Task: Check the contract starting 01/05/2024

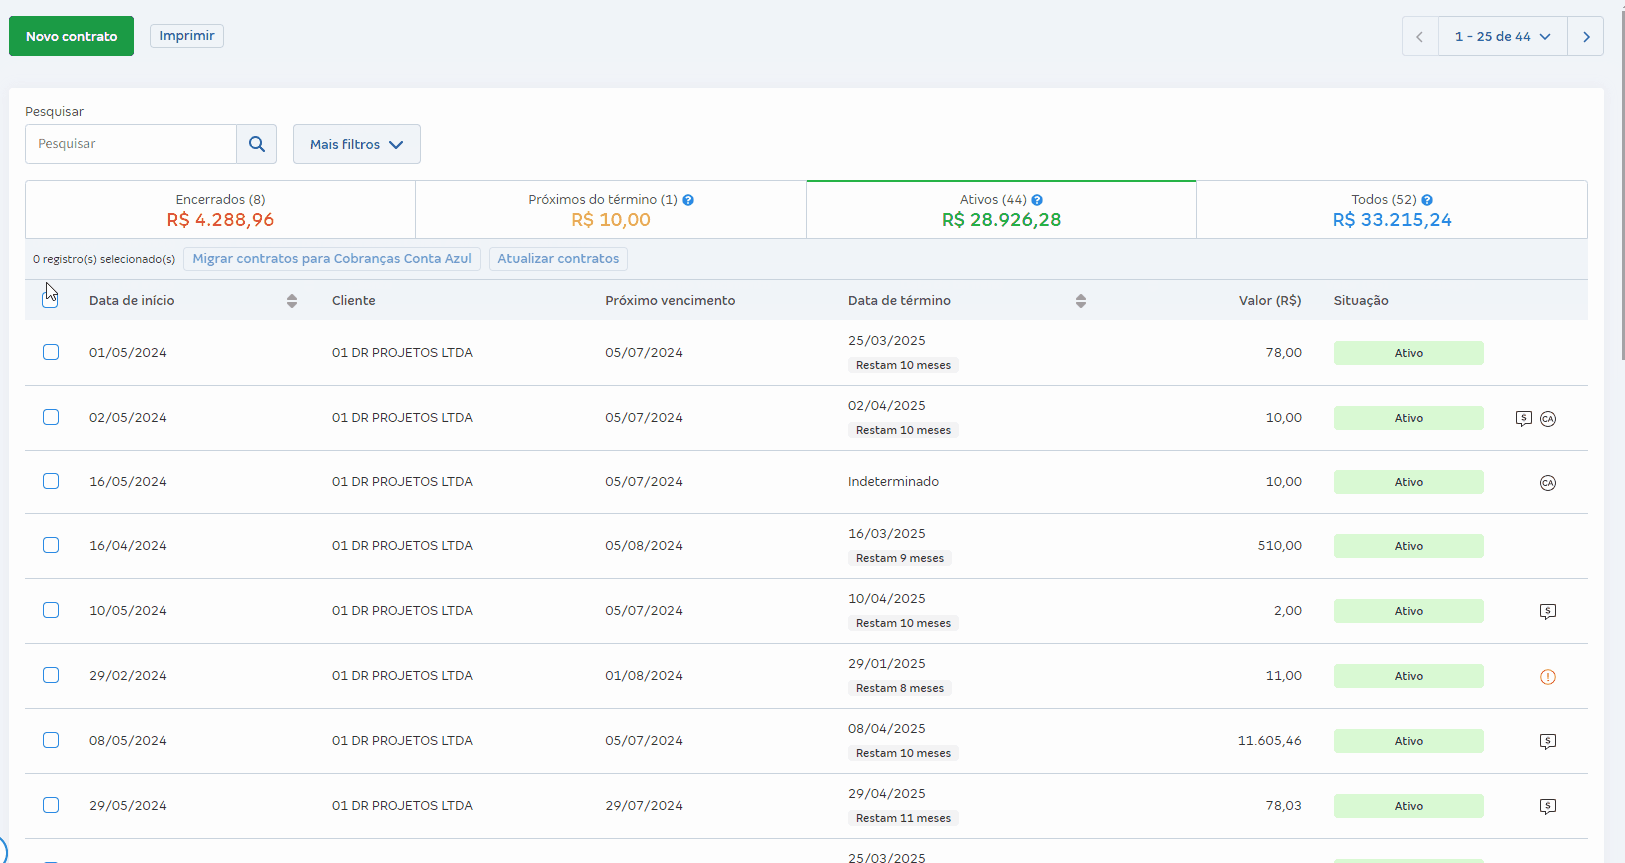Action: point(51,352)
